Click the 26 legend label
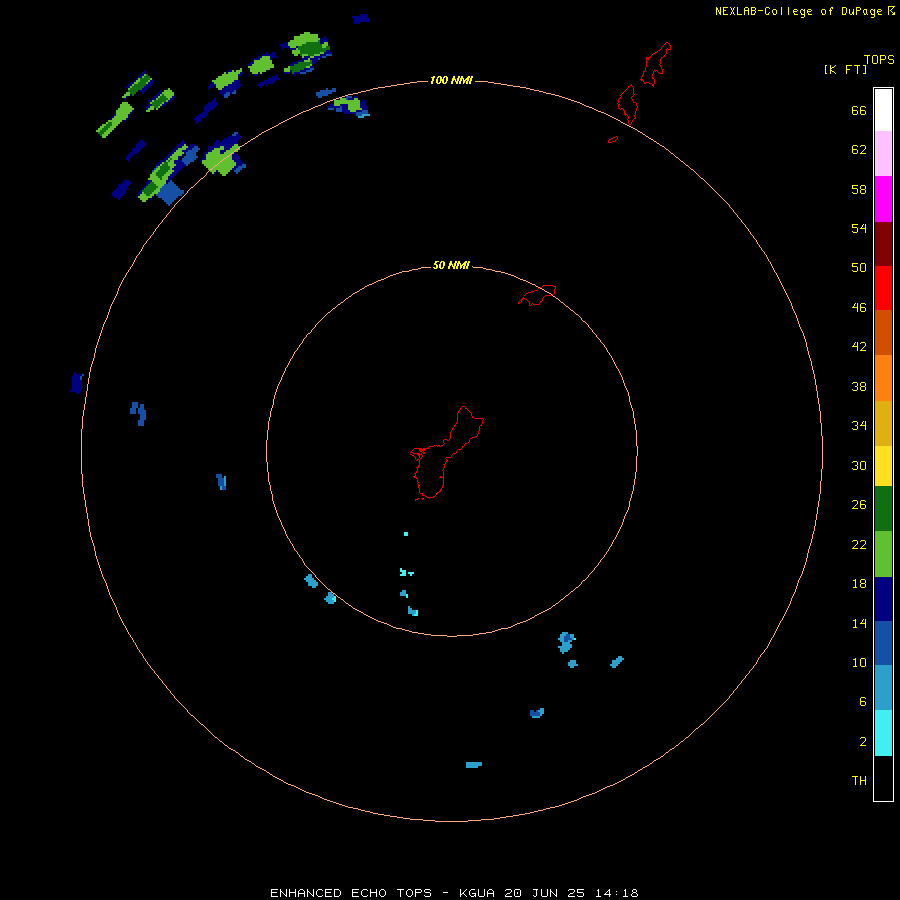 (x=859, y=505)
